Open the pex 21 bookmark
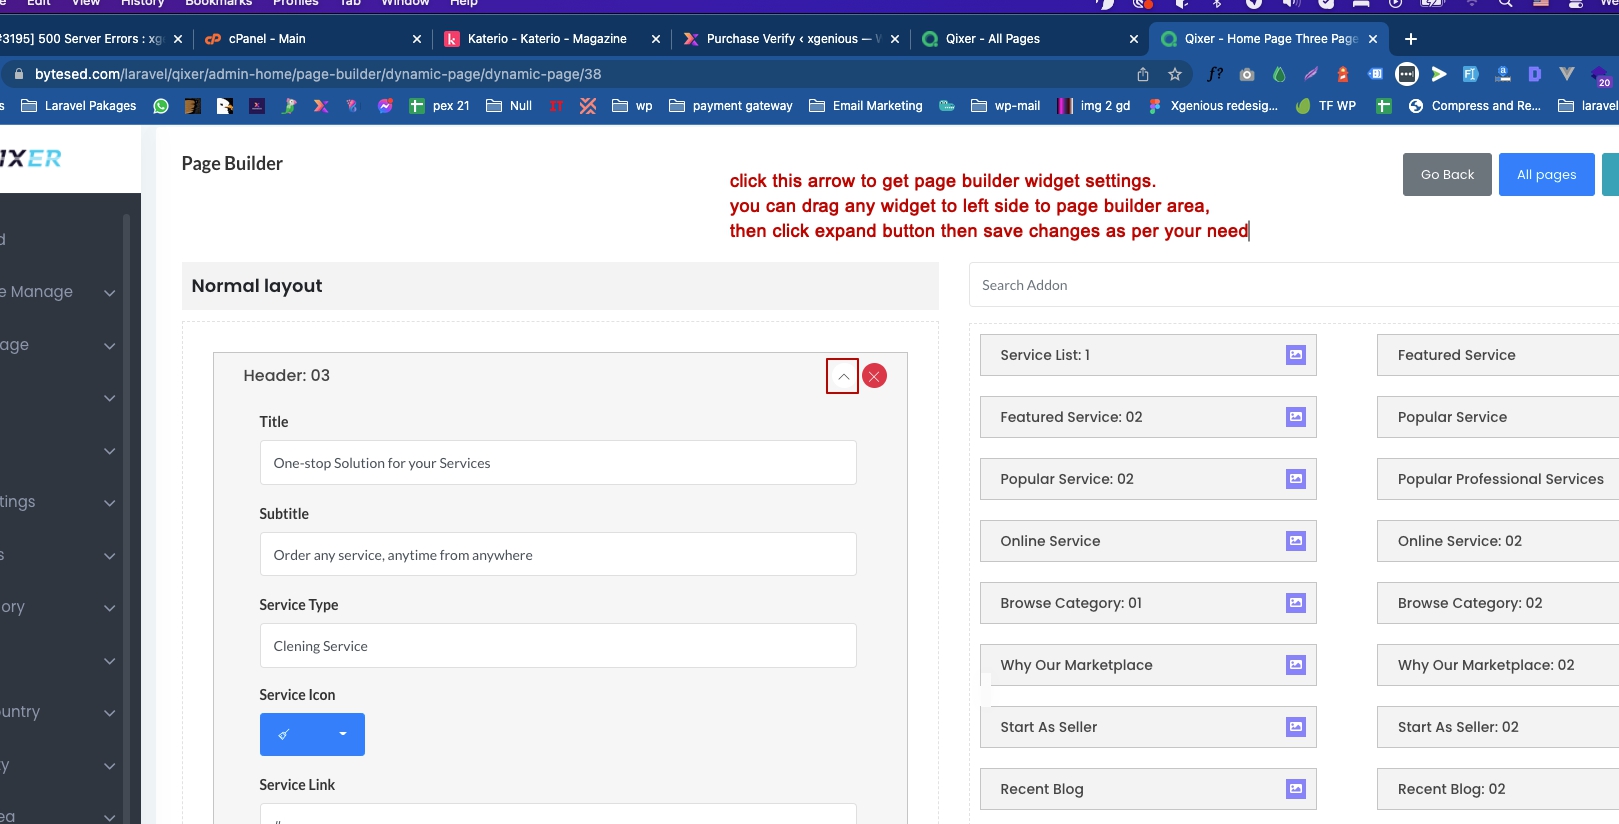 [x=439, y=106]
